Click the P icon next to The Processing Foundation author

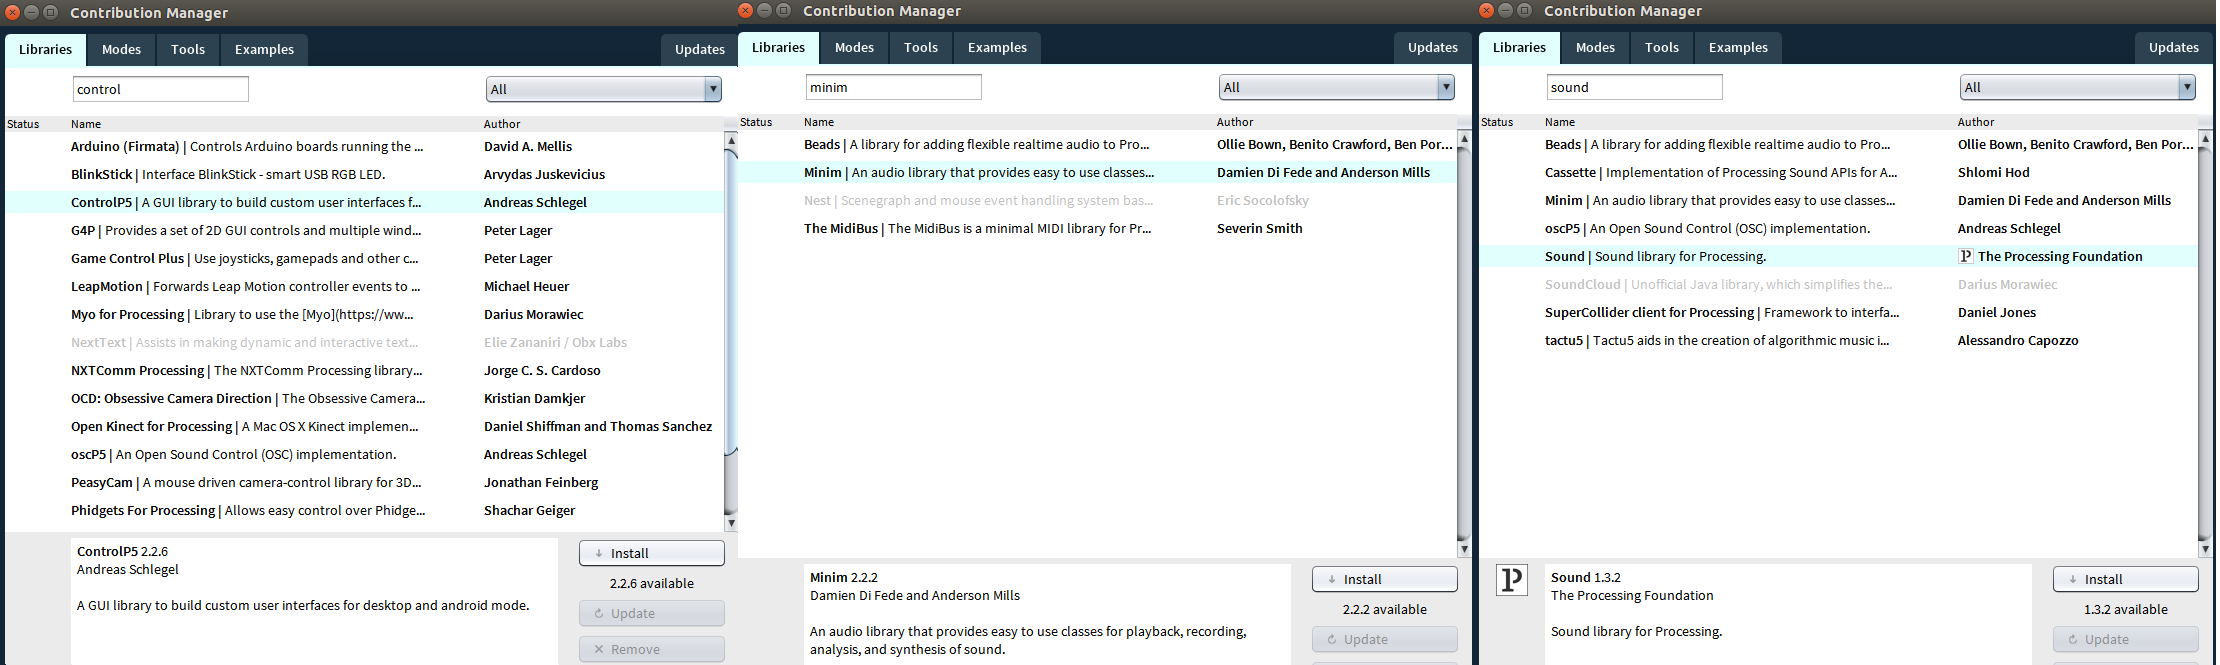pyautogui.click(x=1966, y=256)
